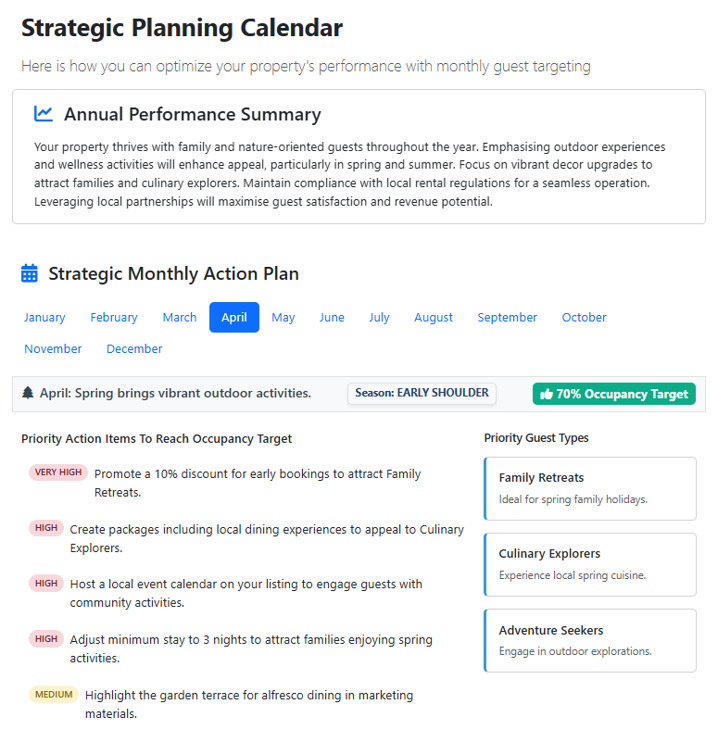The width and height of the screenshot is (718, 731).
Task: Open the December tab
Action: [x=134, y=349]
